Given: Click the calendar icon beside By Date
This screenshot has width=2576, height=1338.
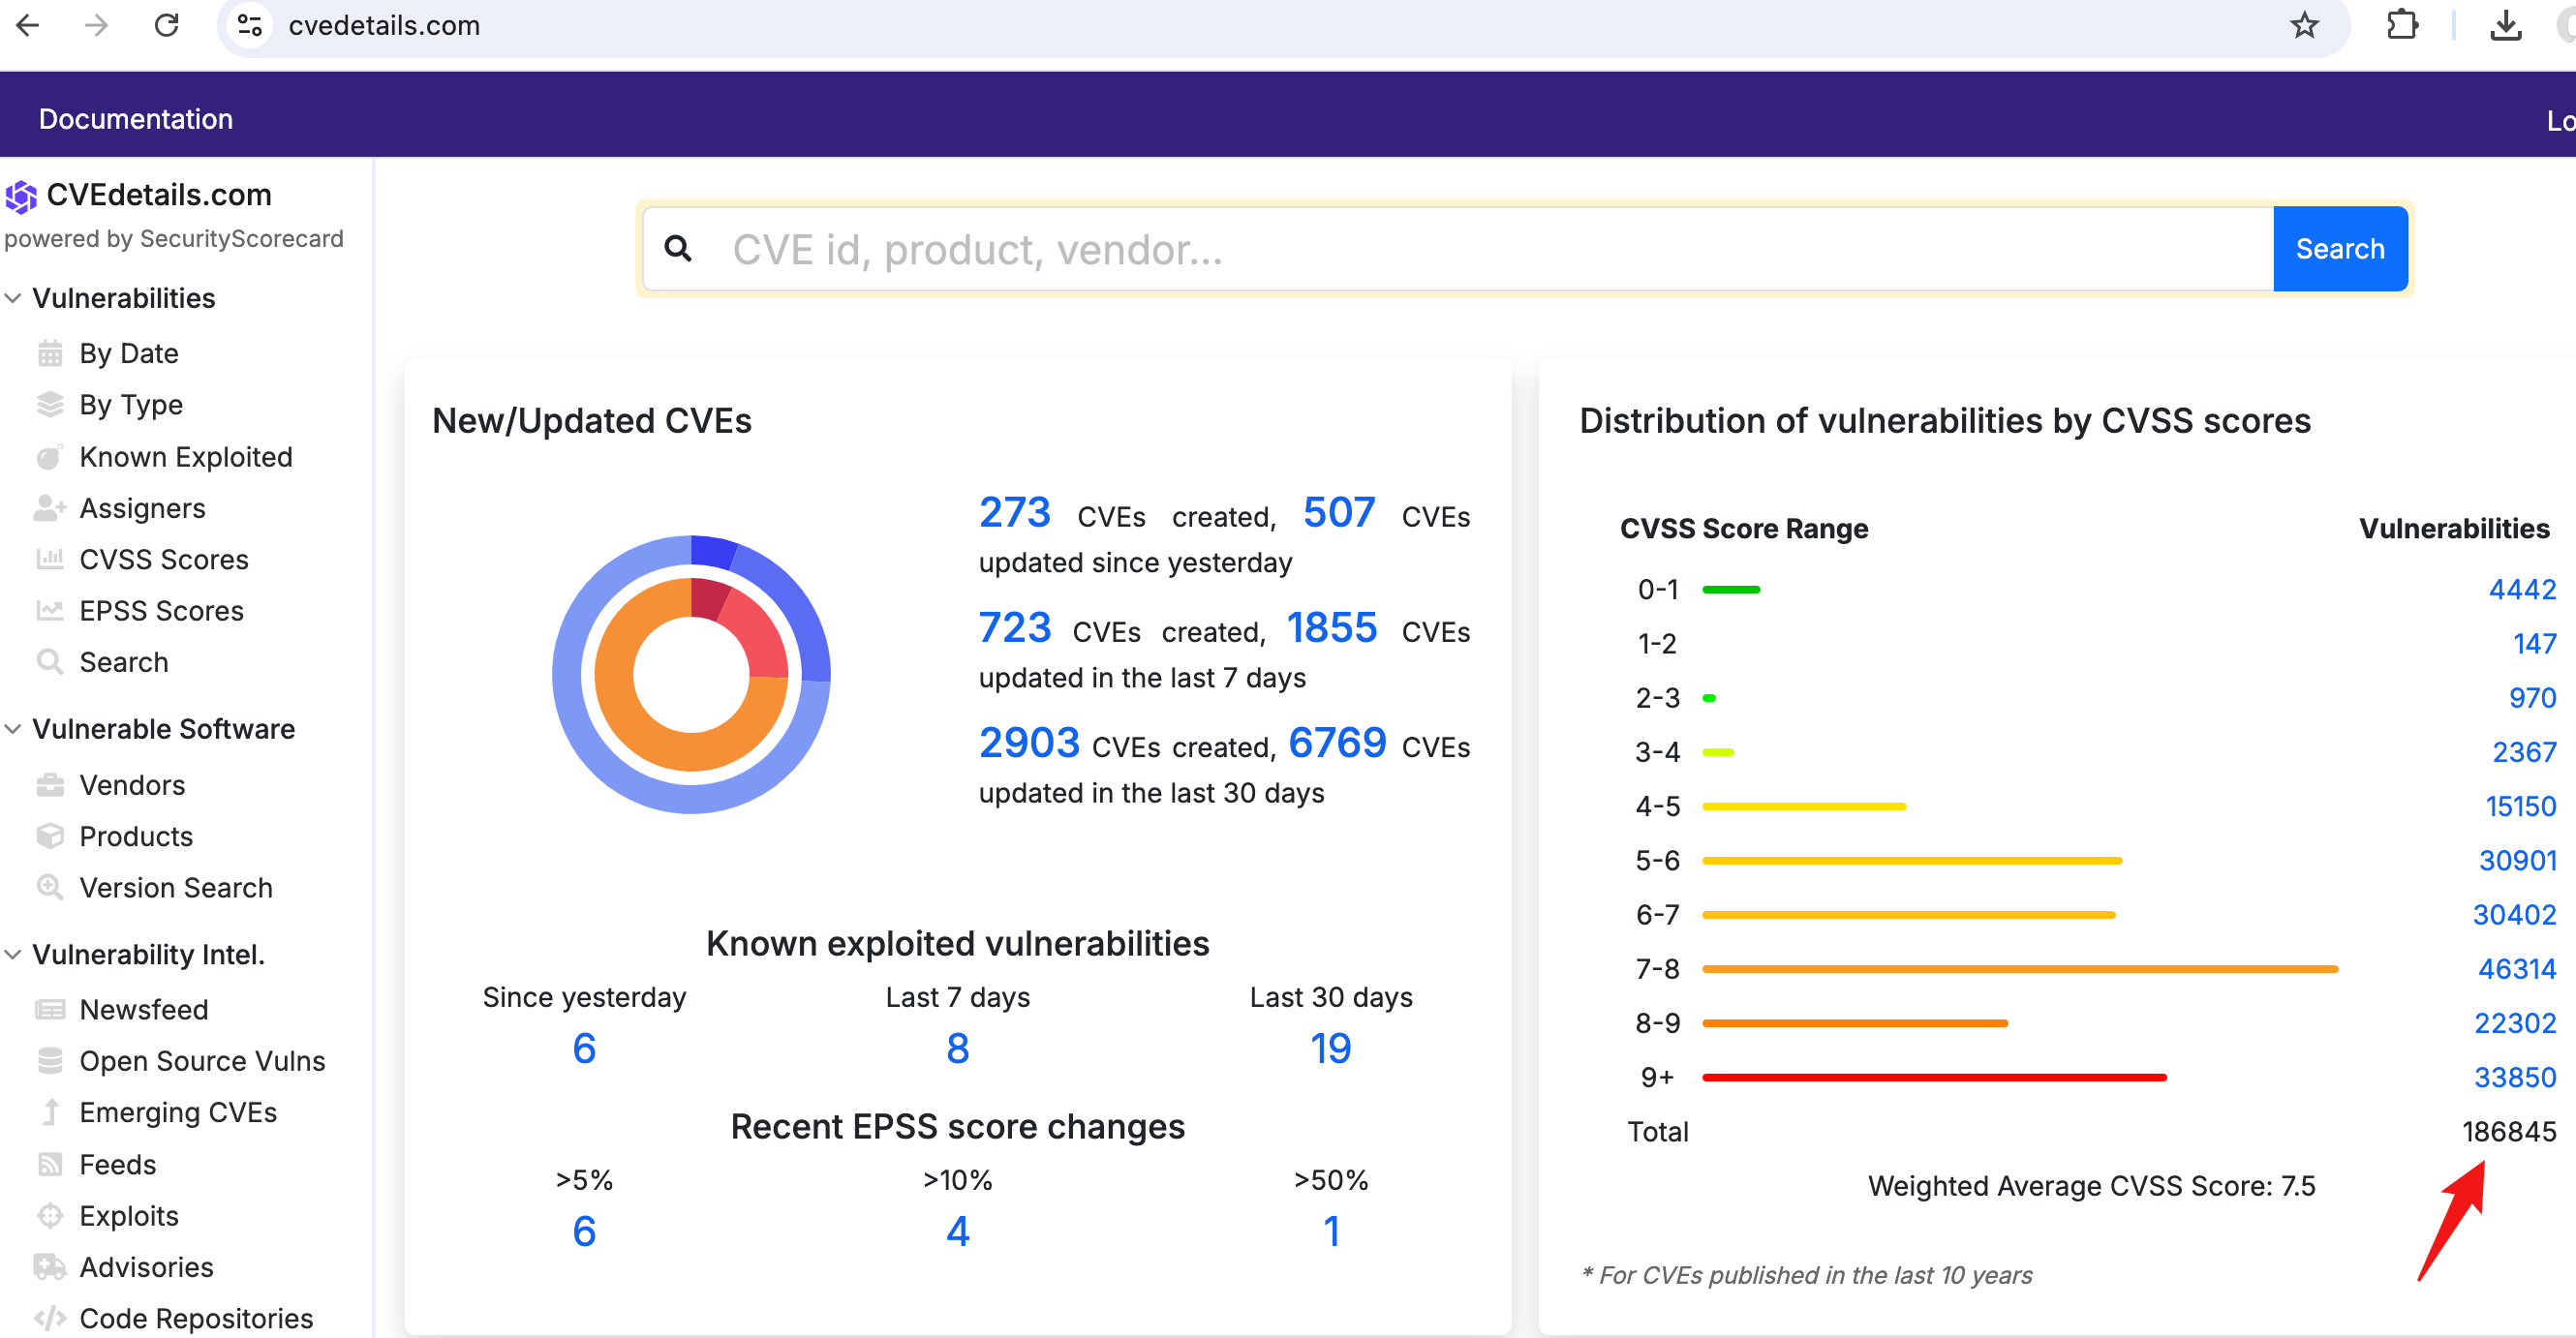Looking at the screenshot, I should tap(49, 353).
